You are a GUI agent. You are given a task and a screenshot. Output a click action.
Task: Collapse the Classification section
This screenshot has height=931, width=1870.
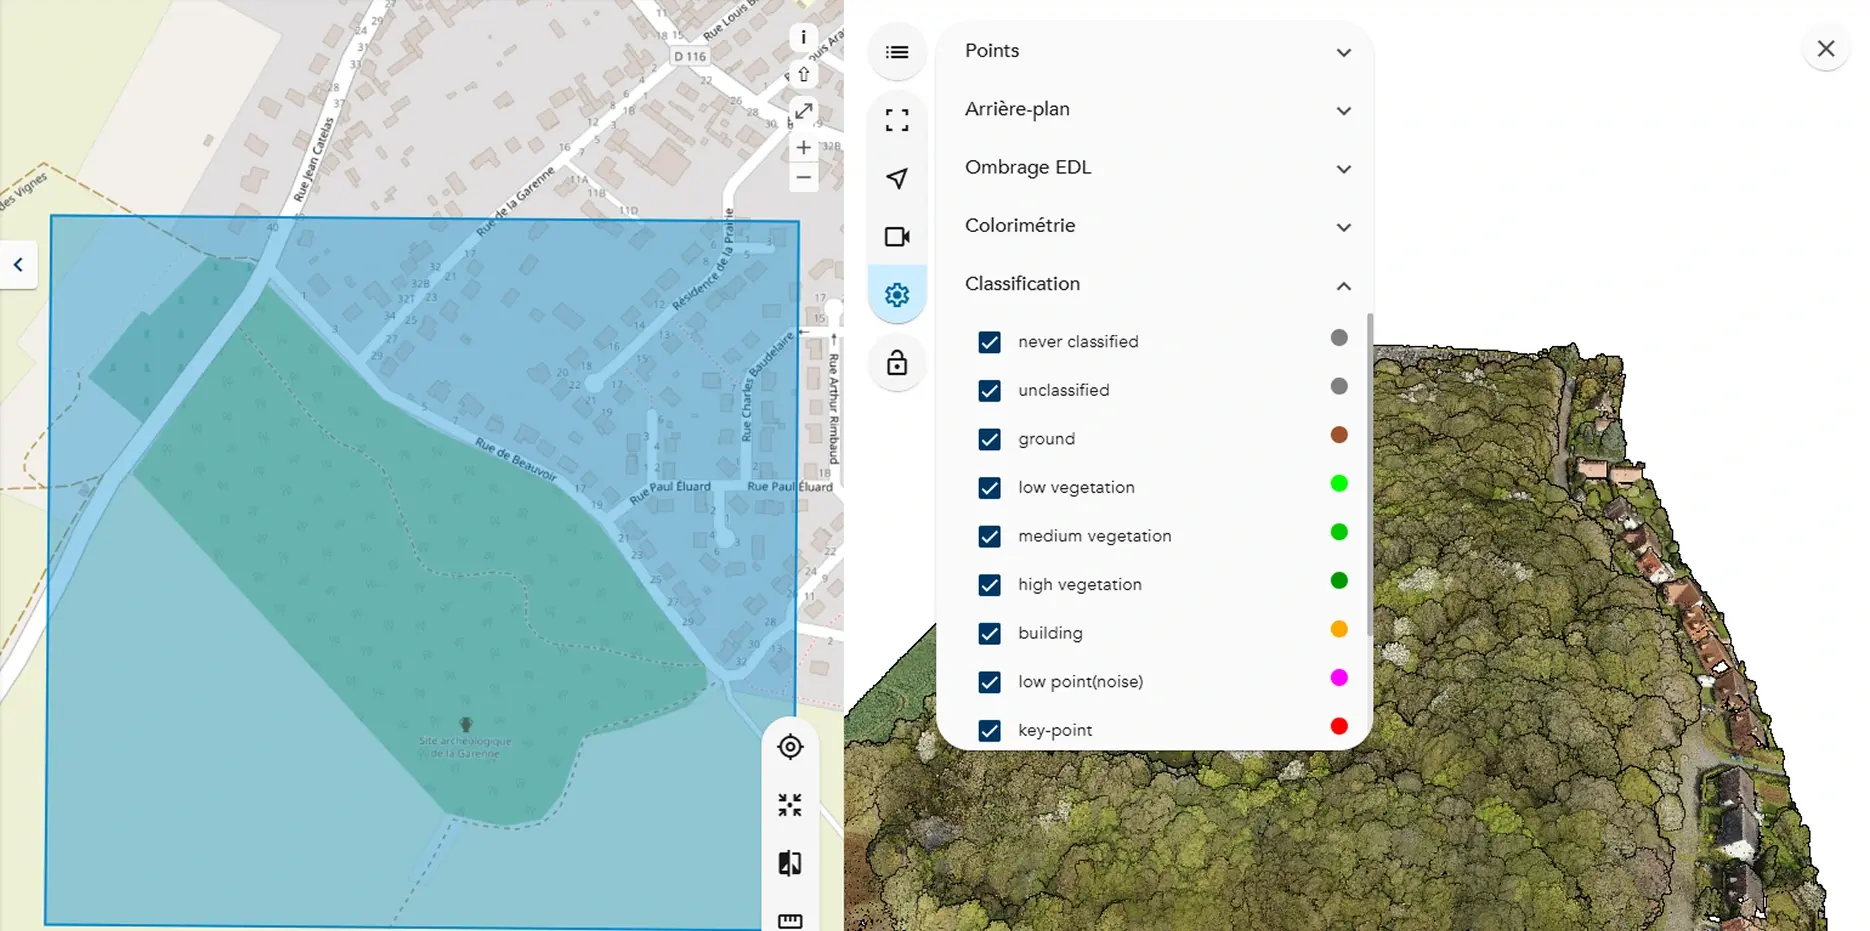1343,286
